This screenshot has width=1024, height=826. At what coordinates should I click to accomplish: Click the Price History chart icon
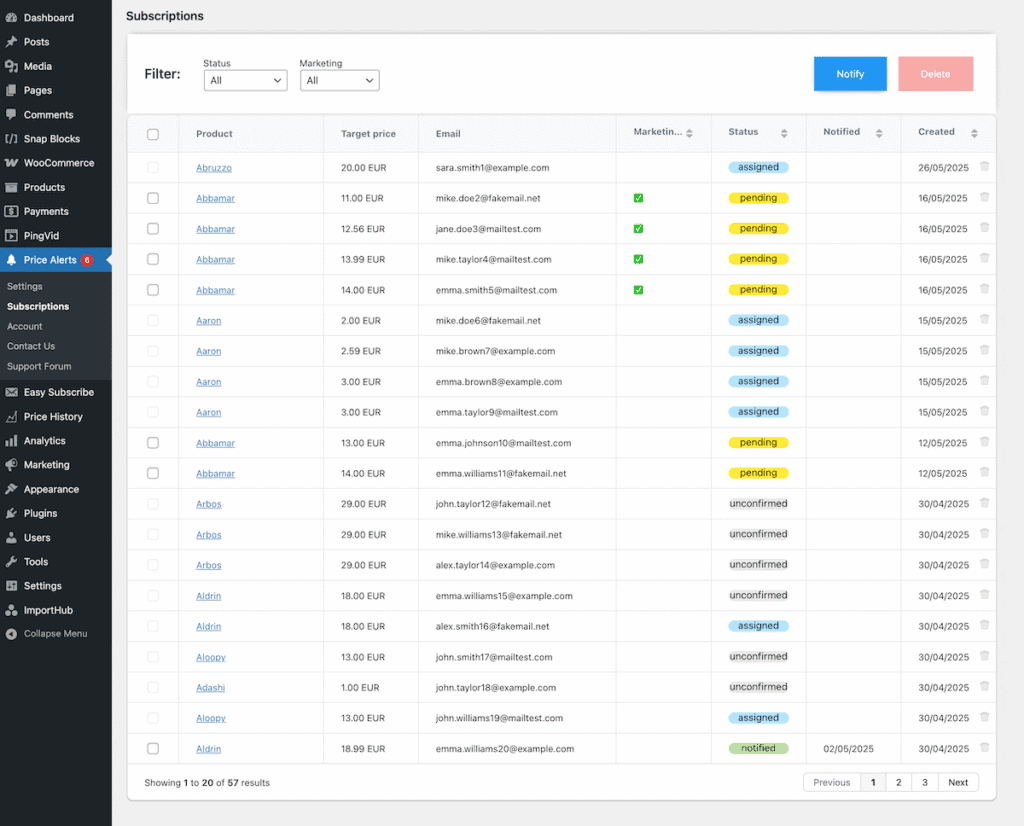12,417
